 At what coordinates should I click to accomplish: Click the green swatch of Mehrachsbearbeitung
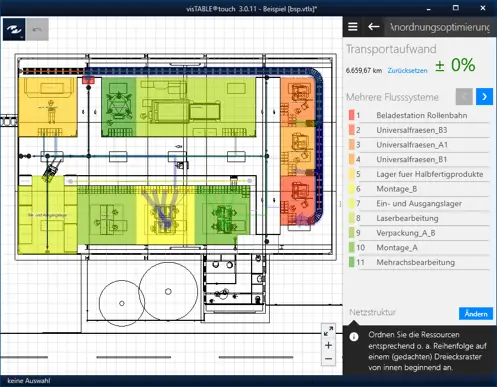(351, 262)
